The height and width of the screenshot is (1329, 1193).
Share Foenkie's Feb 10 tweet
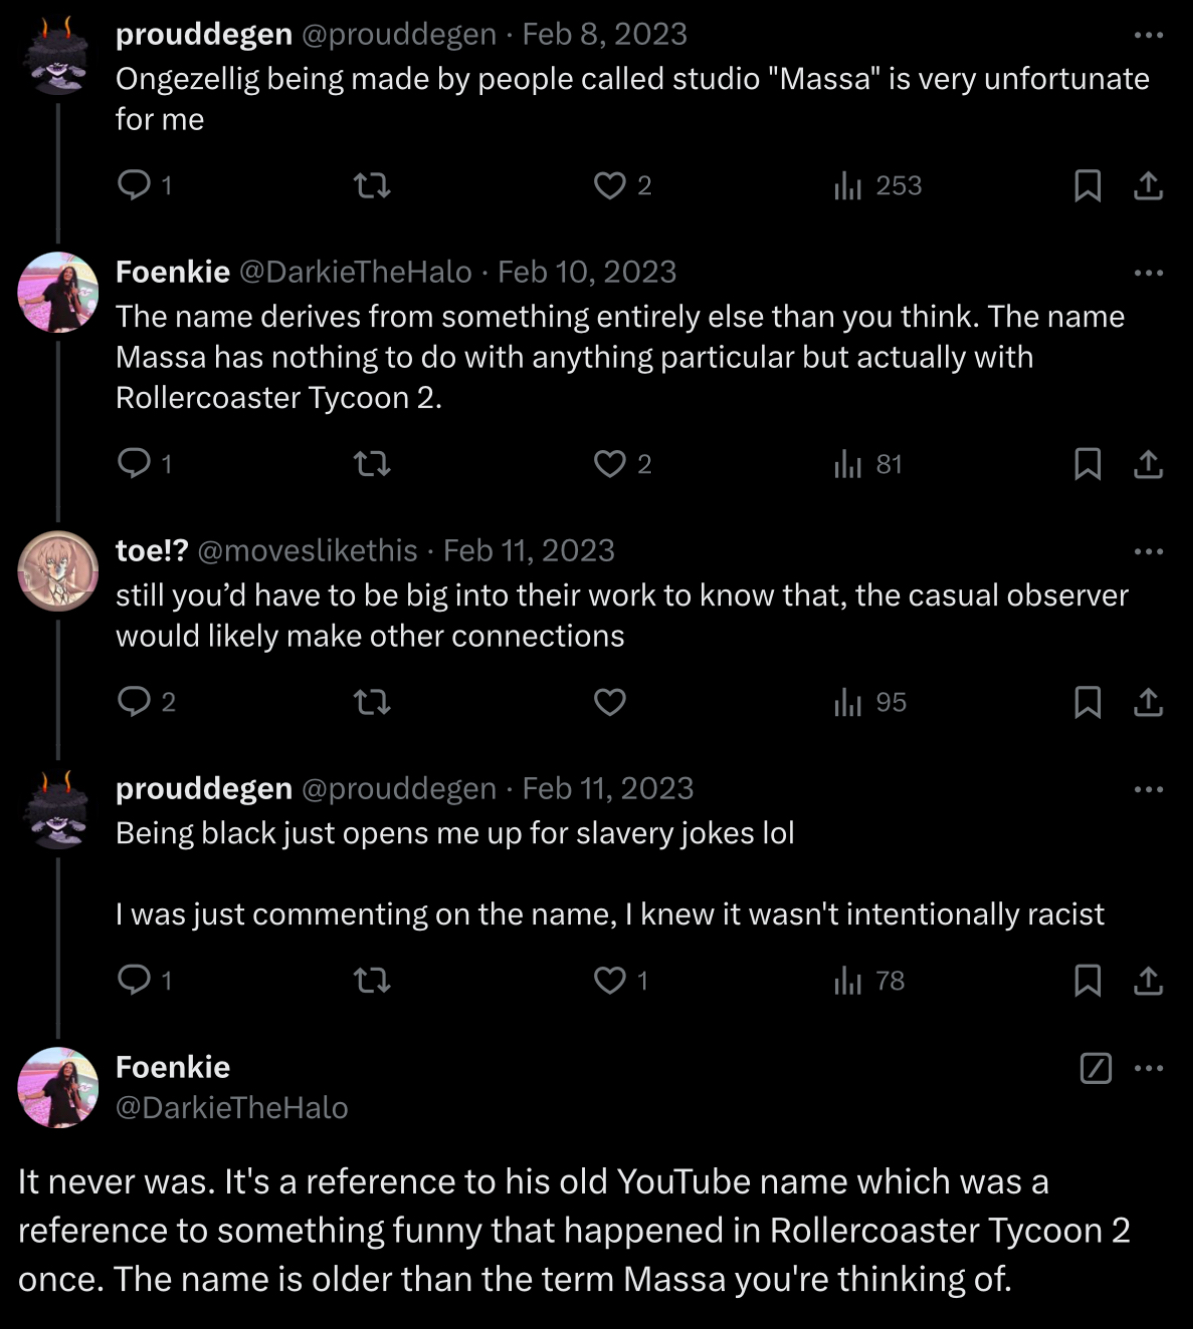click(1148, 464)
